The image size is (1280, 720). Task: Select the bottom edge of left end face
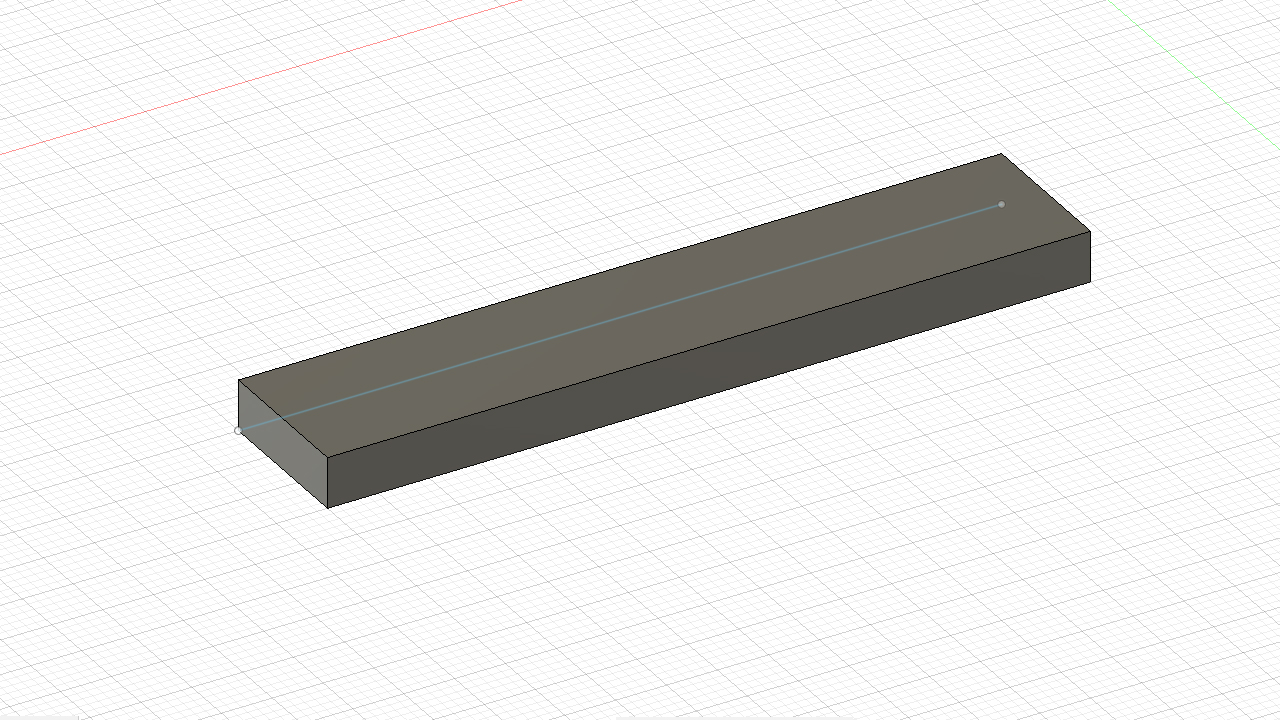tap(283, 468)
